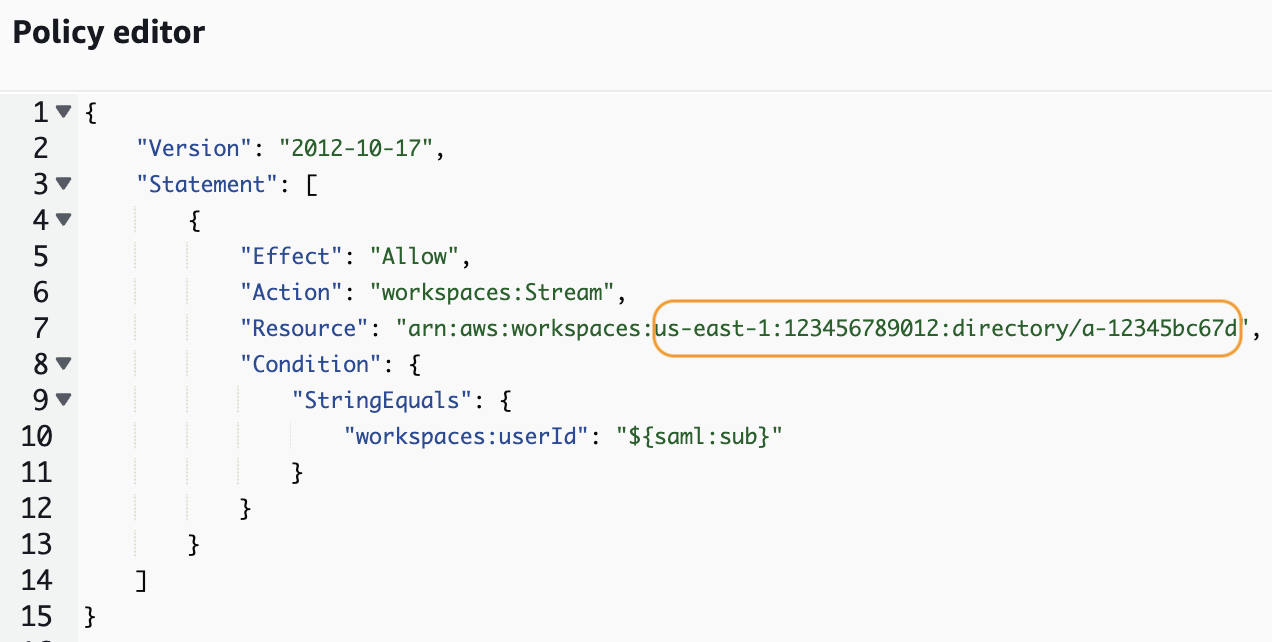Collapse the StringEquals block on line 9

click(x=63, y=400)
